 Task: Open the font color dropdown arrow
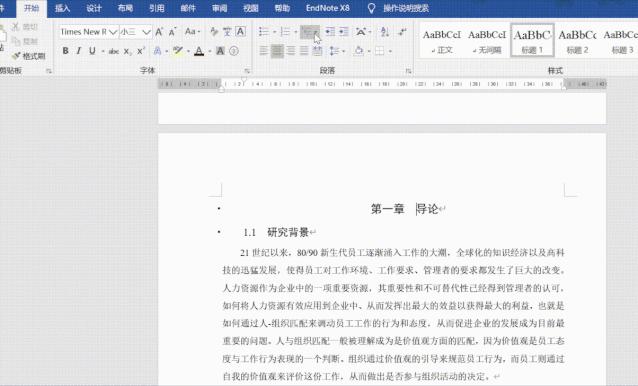210,51
